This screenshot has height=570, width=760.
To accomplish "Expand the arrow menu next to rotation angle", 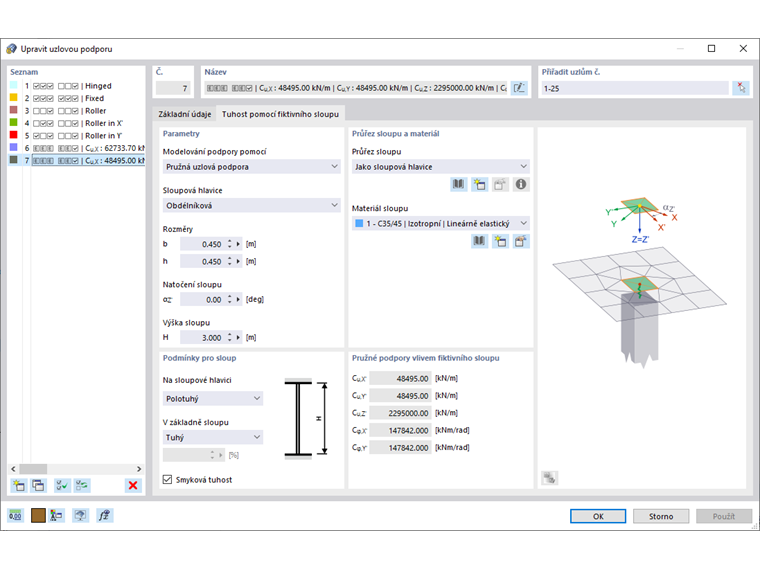I will tap(238, 300).
